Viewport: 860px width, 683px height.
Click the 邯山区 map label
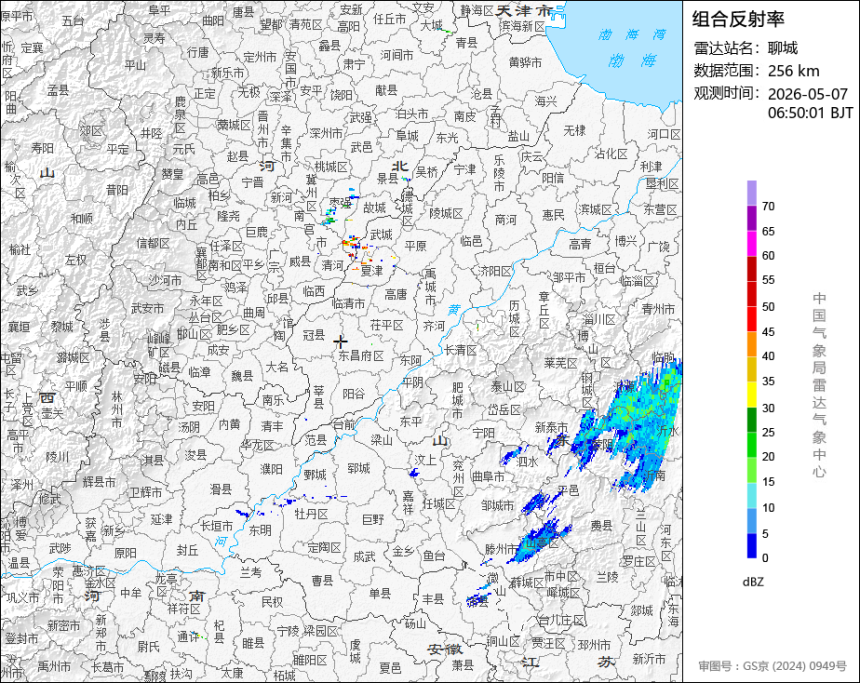(x=194, y=334)
